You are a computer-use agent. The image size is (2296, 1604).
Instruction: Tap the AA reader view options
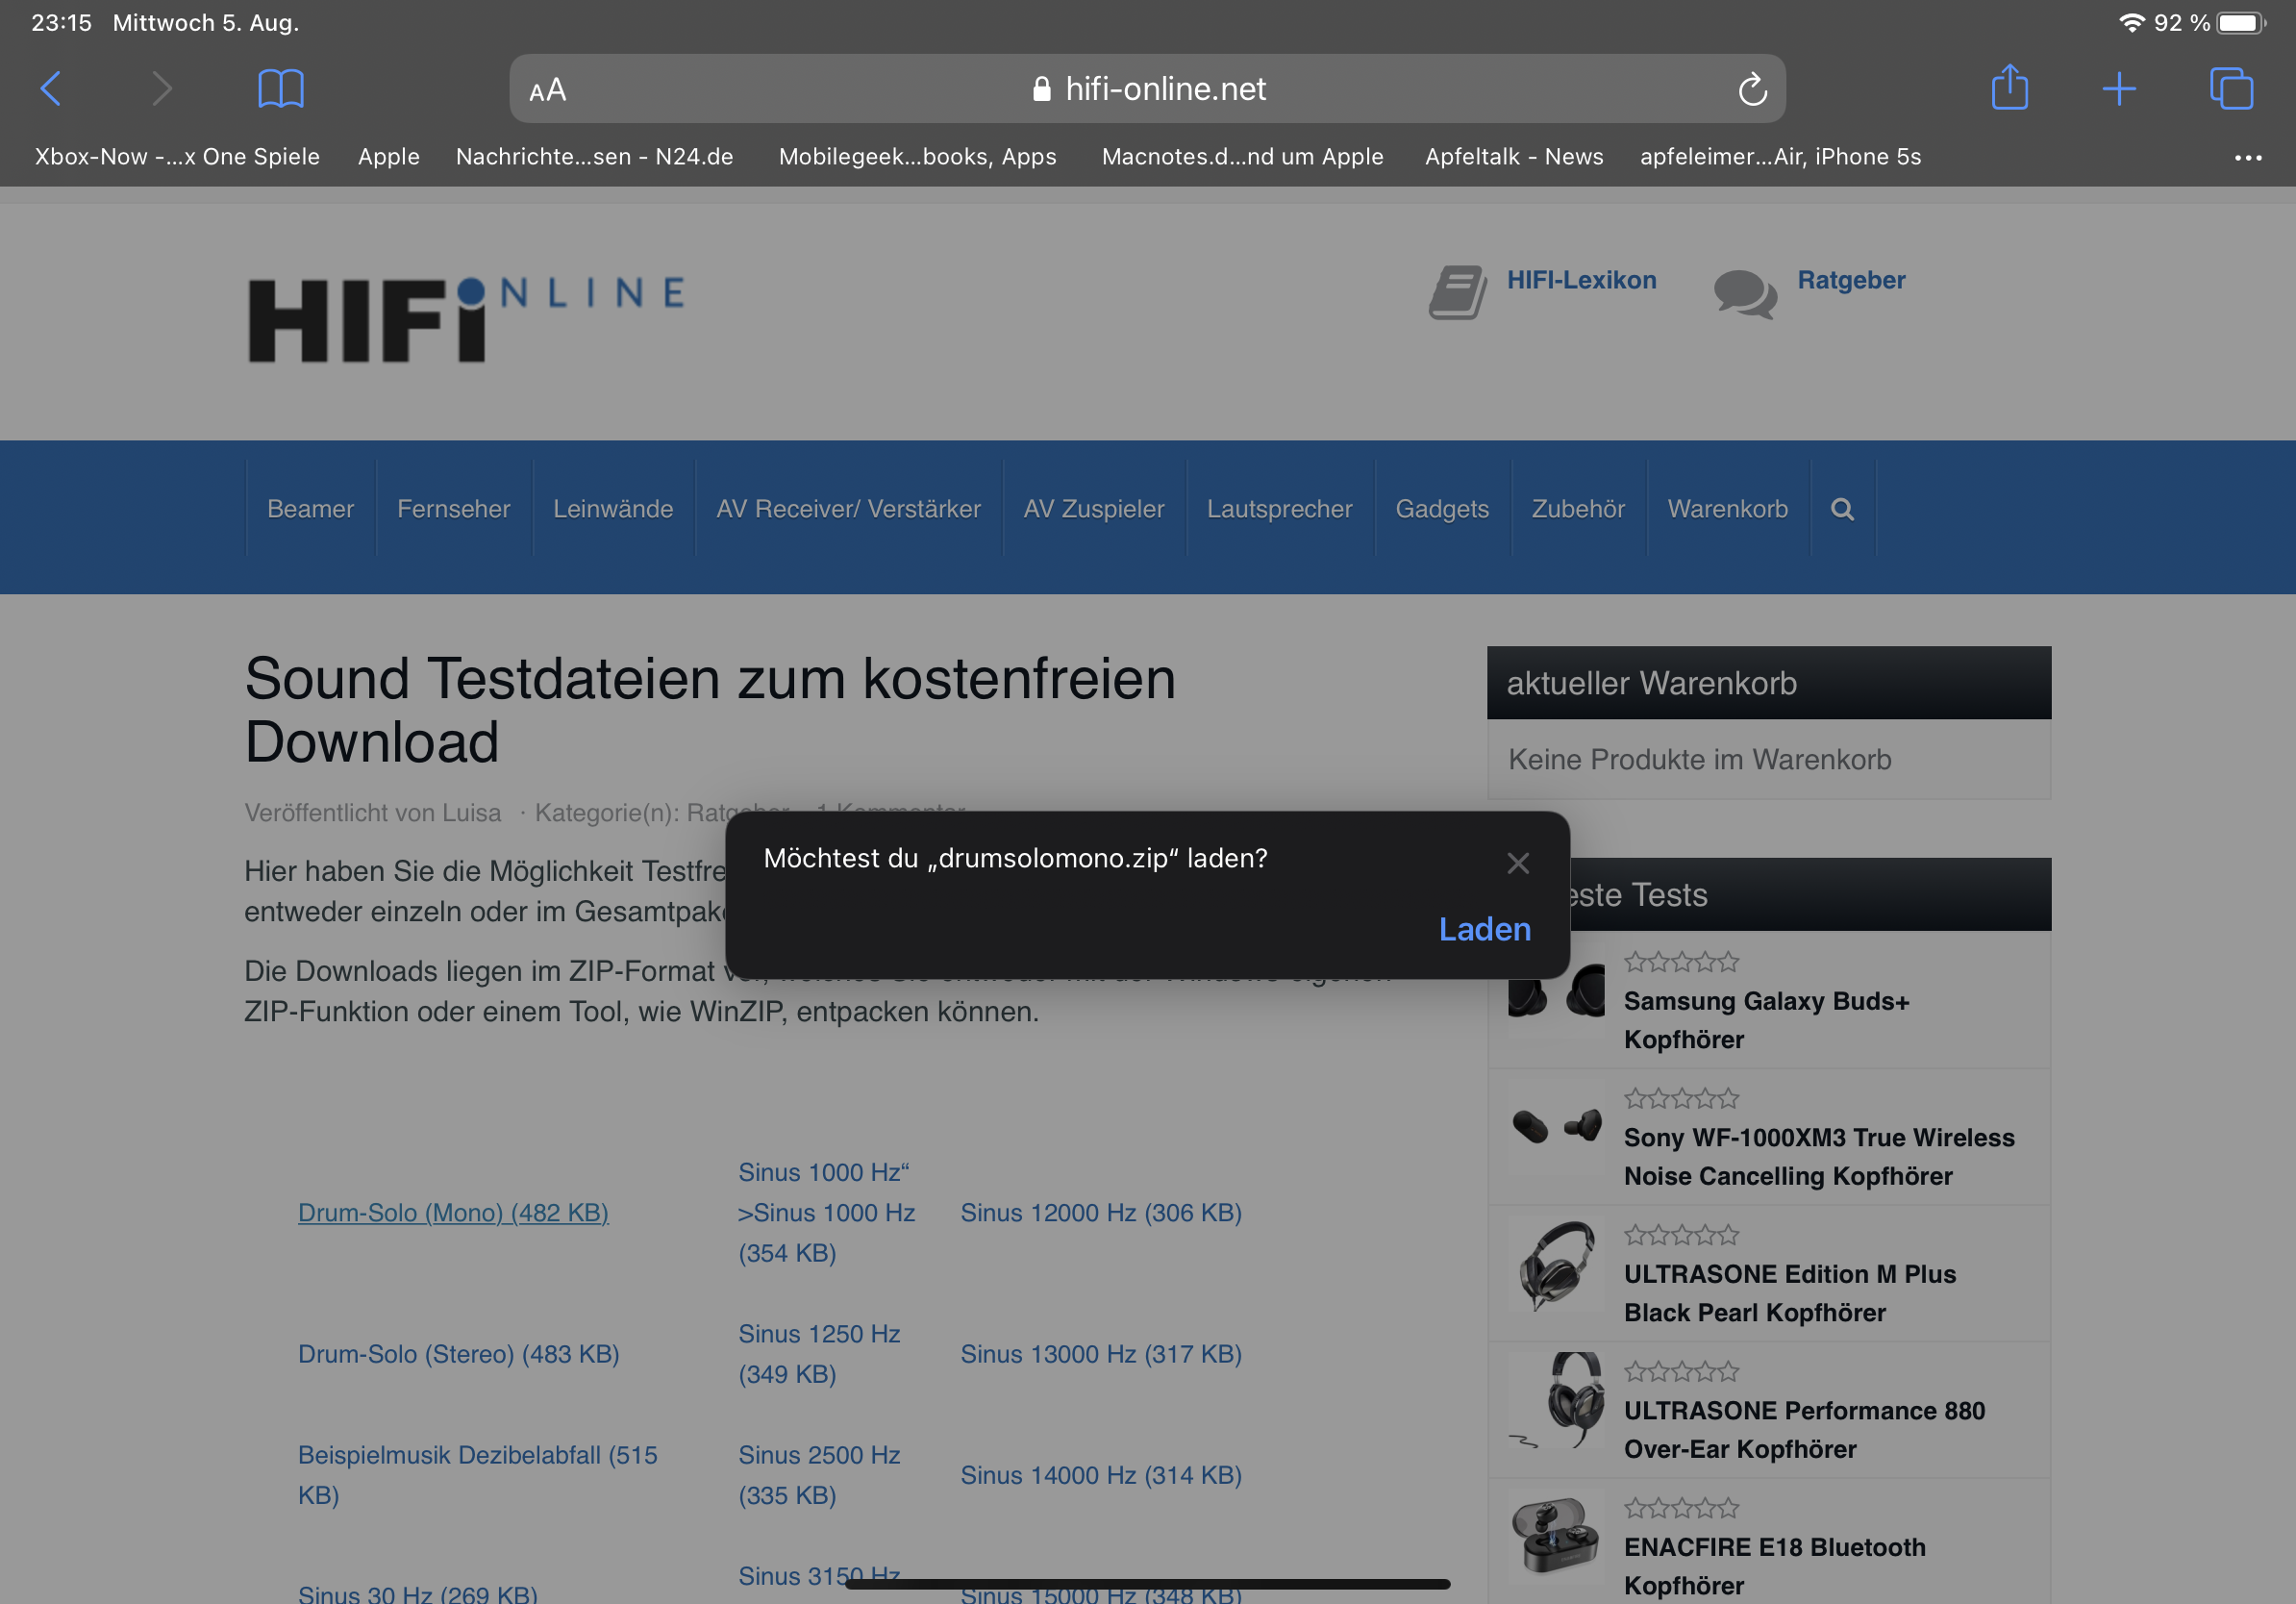(x=547, y=90)
